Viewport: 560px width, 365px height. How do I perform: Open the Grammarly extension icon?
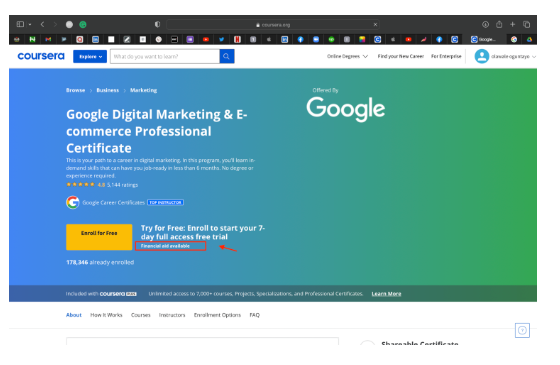click(x=83, y=24)
